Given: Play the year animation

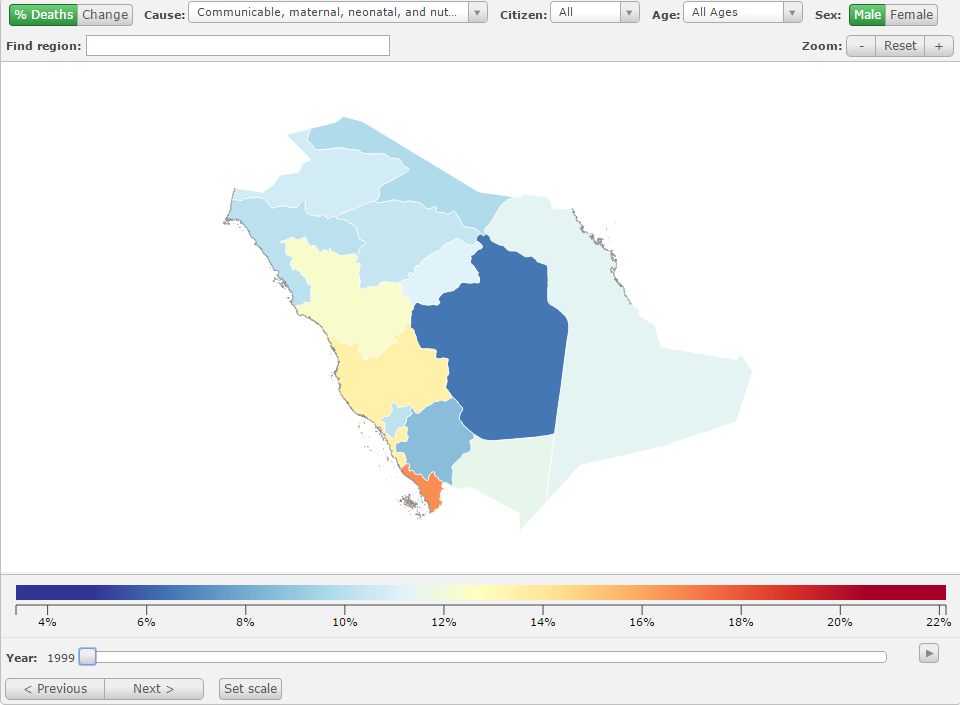Looking at the screenshot, I should [929, 653].
